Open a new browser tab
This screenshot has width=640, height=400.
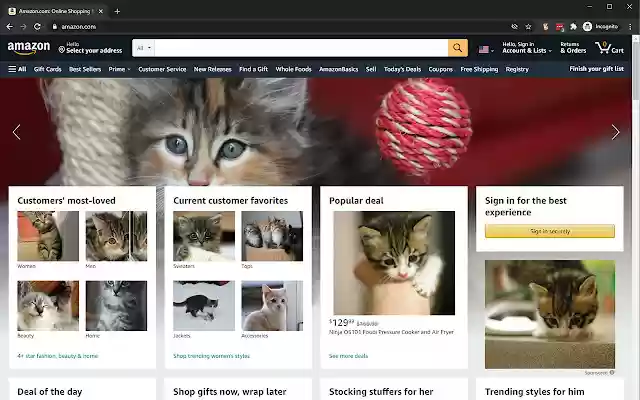click(x=117, y=11)
